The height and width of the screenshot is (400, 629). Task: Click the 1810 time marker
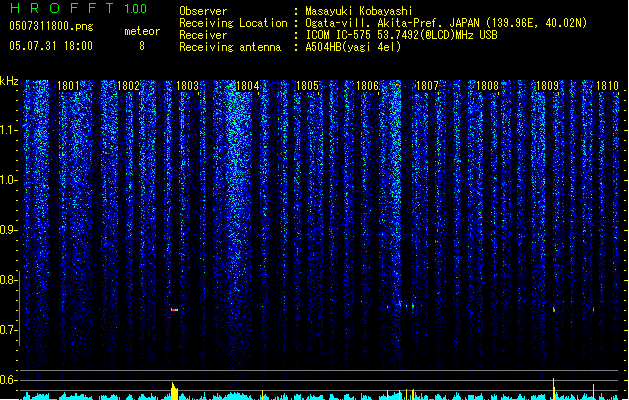click(607, 86)
